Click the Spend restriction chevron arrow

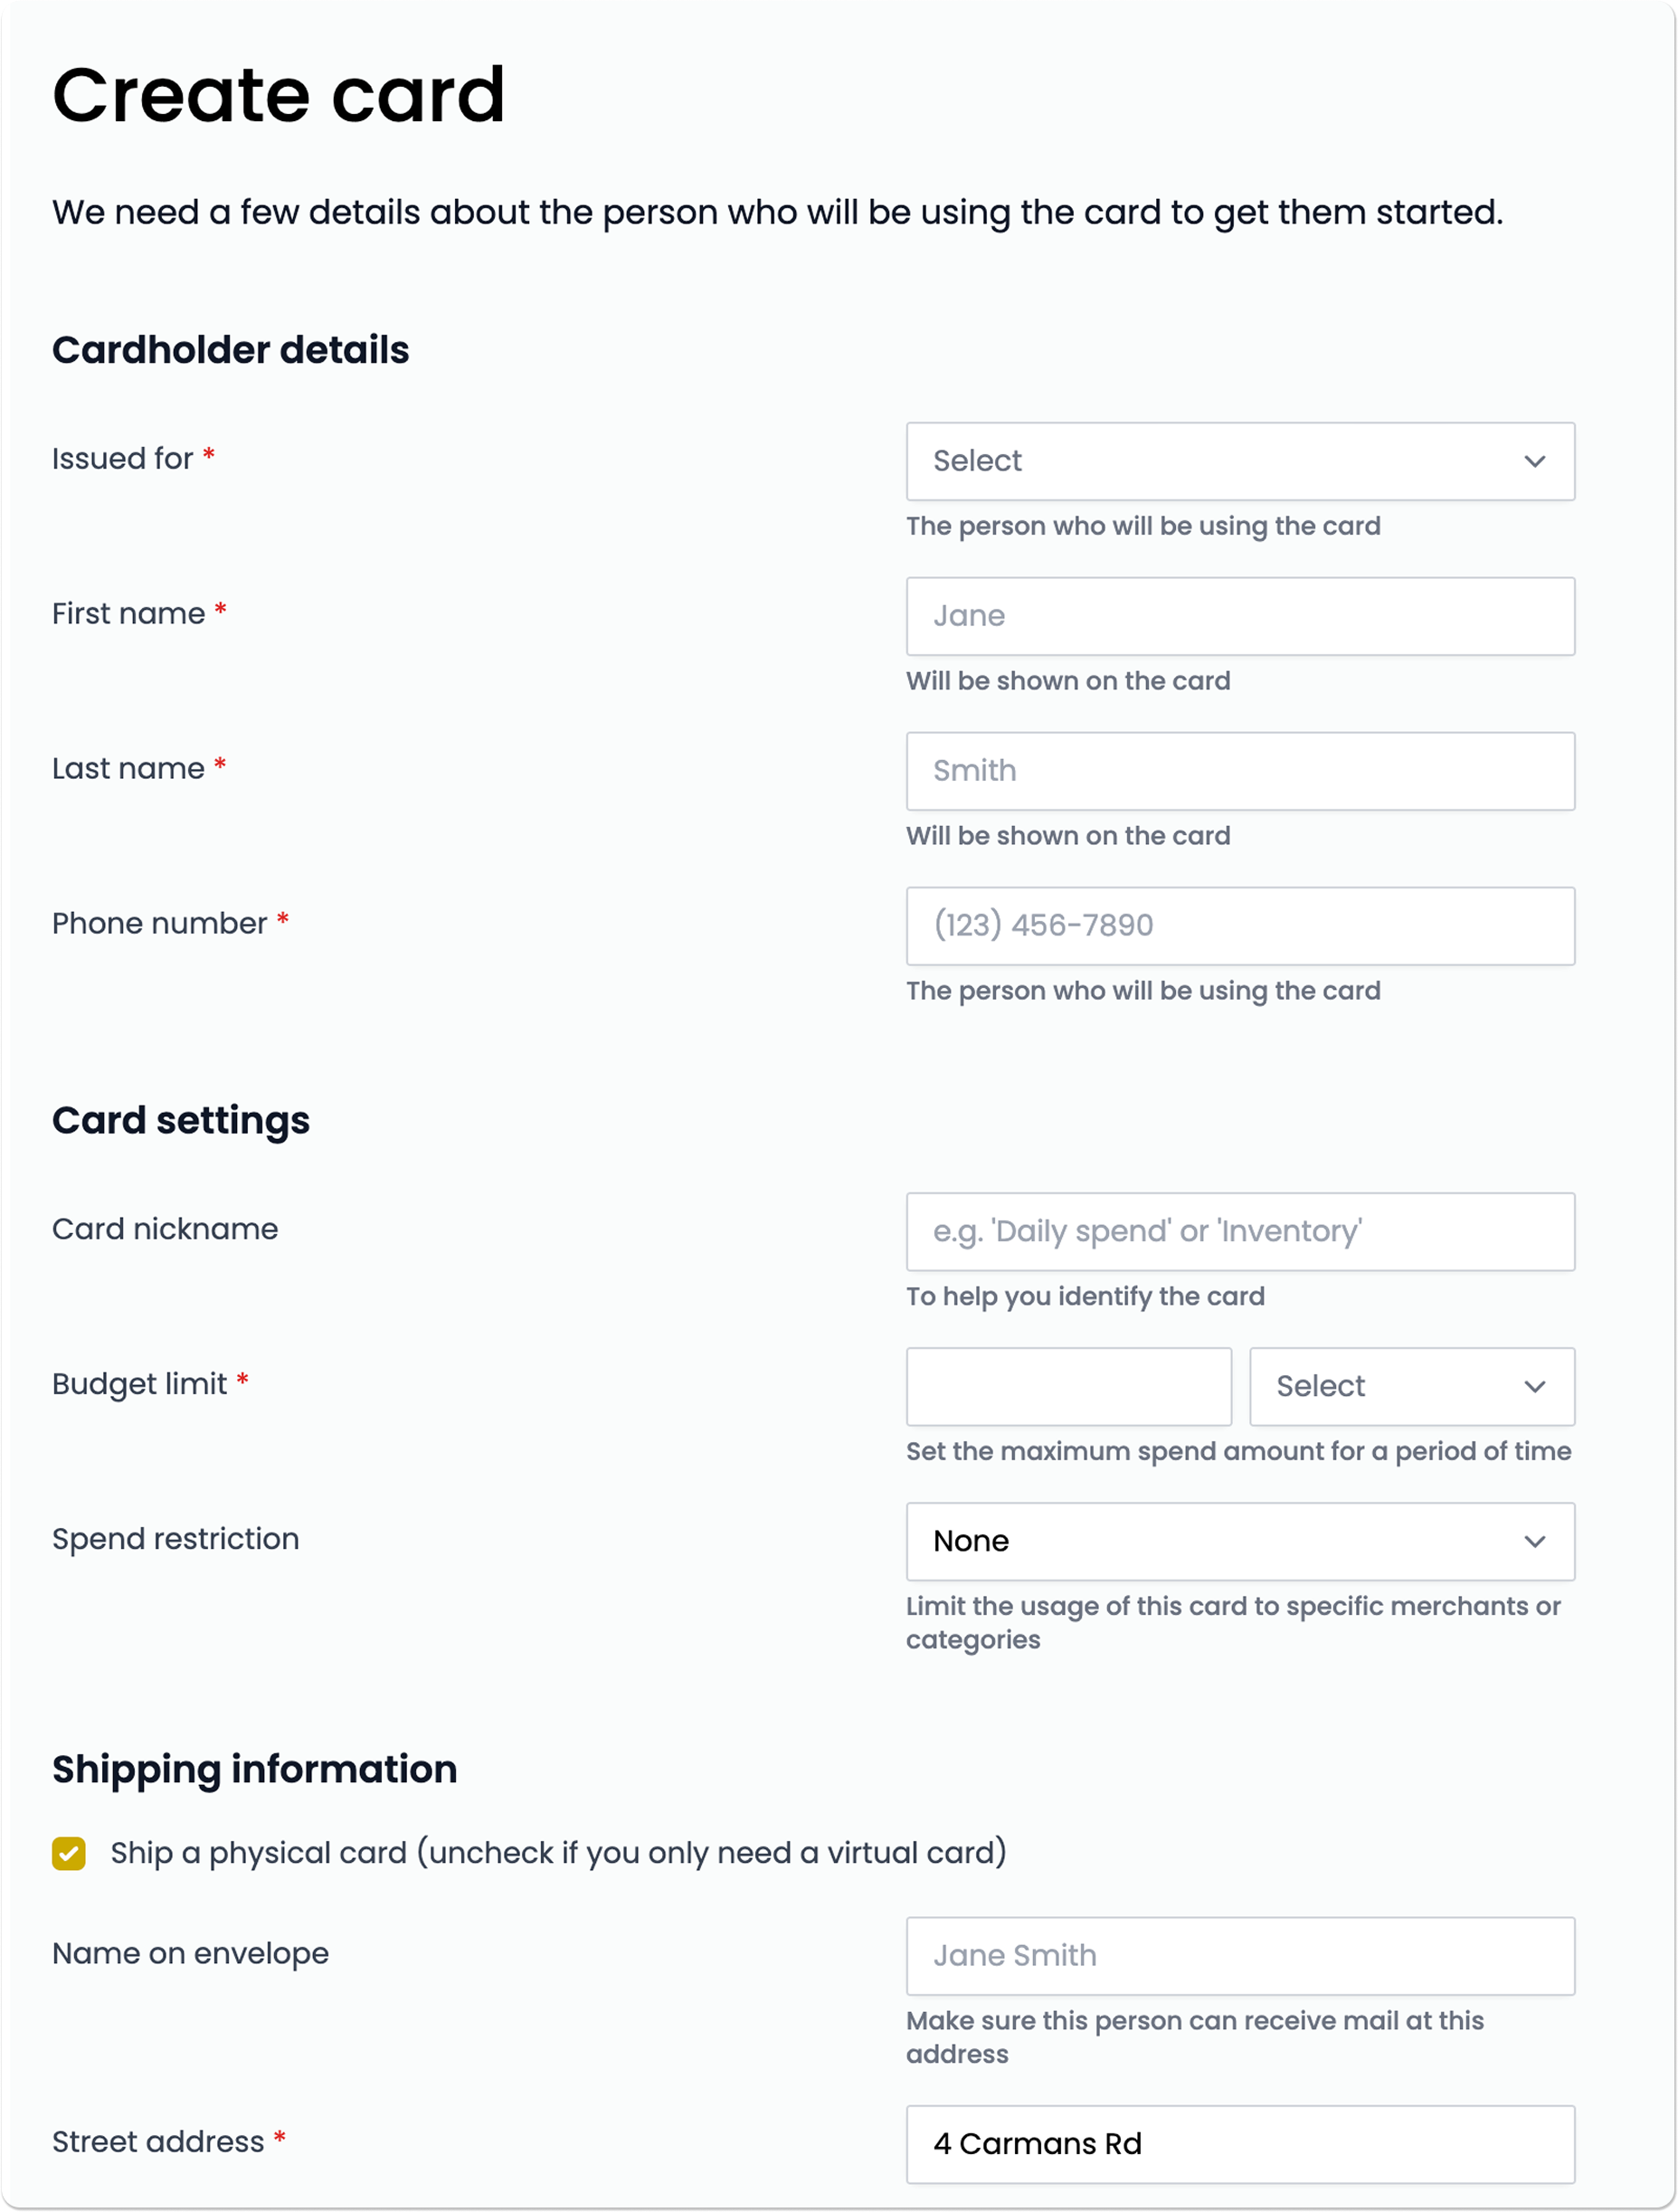1534,1541
